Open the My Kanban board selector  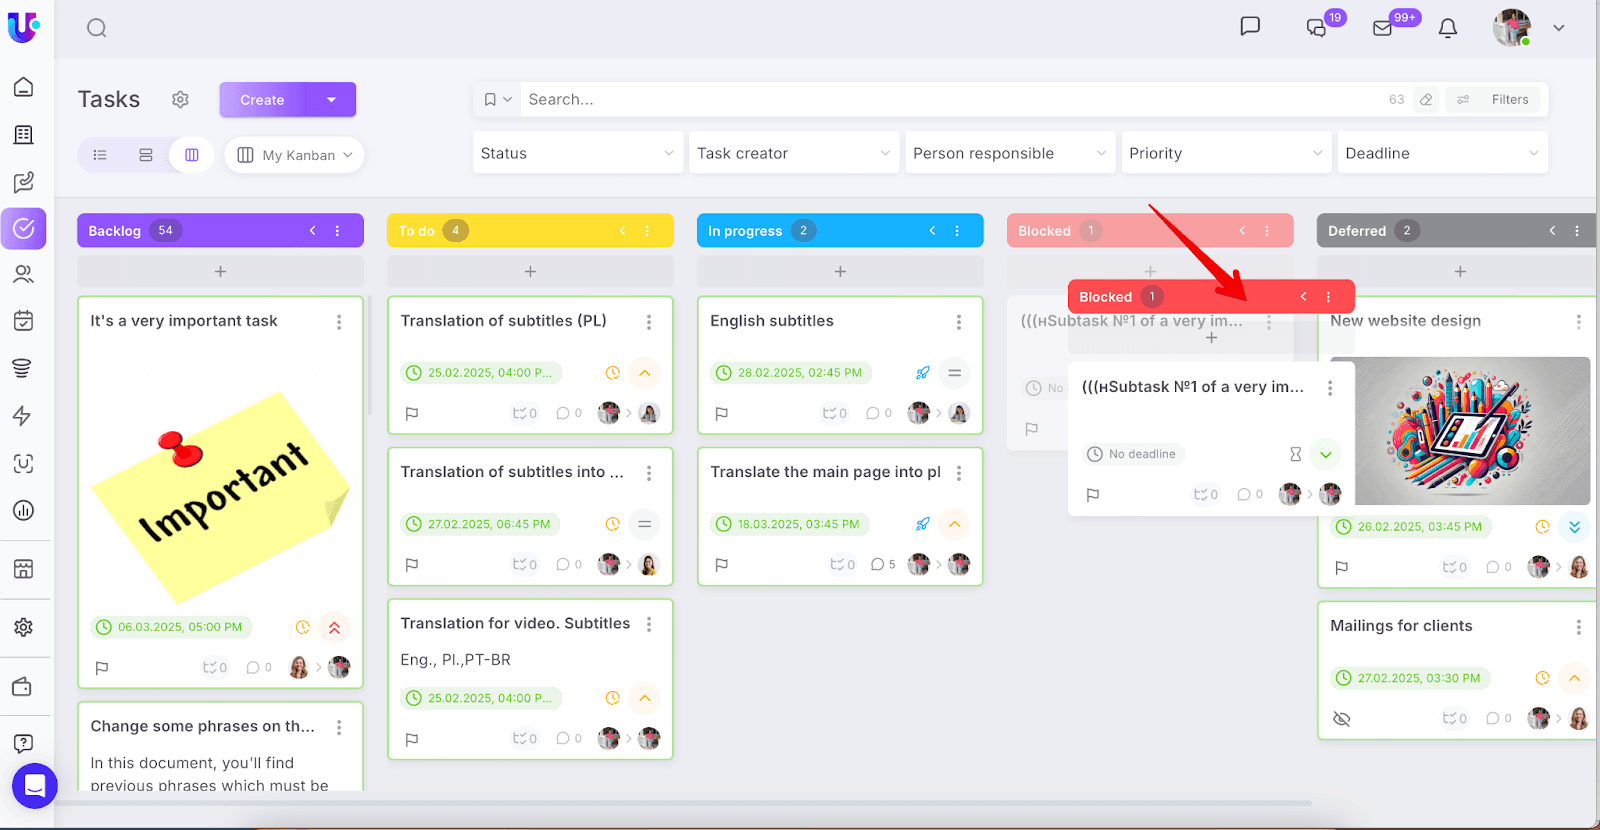coord(295,155)
